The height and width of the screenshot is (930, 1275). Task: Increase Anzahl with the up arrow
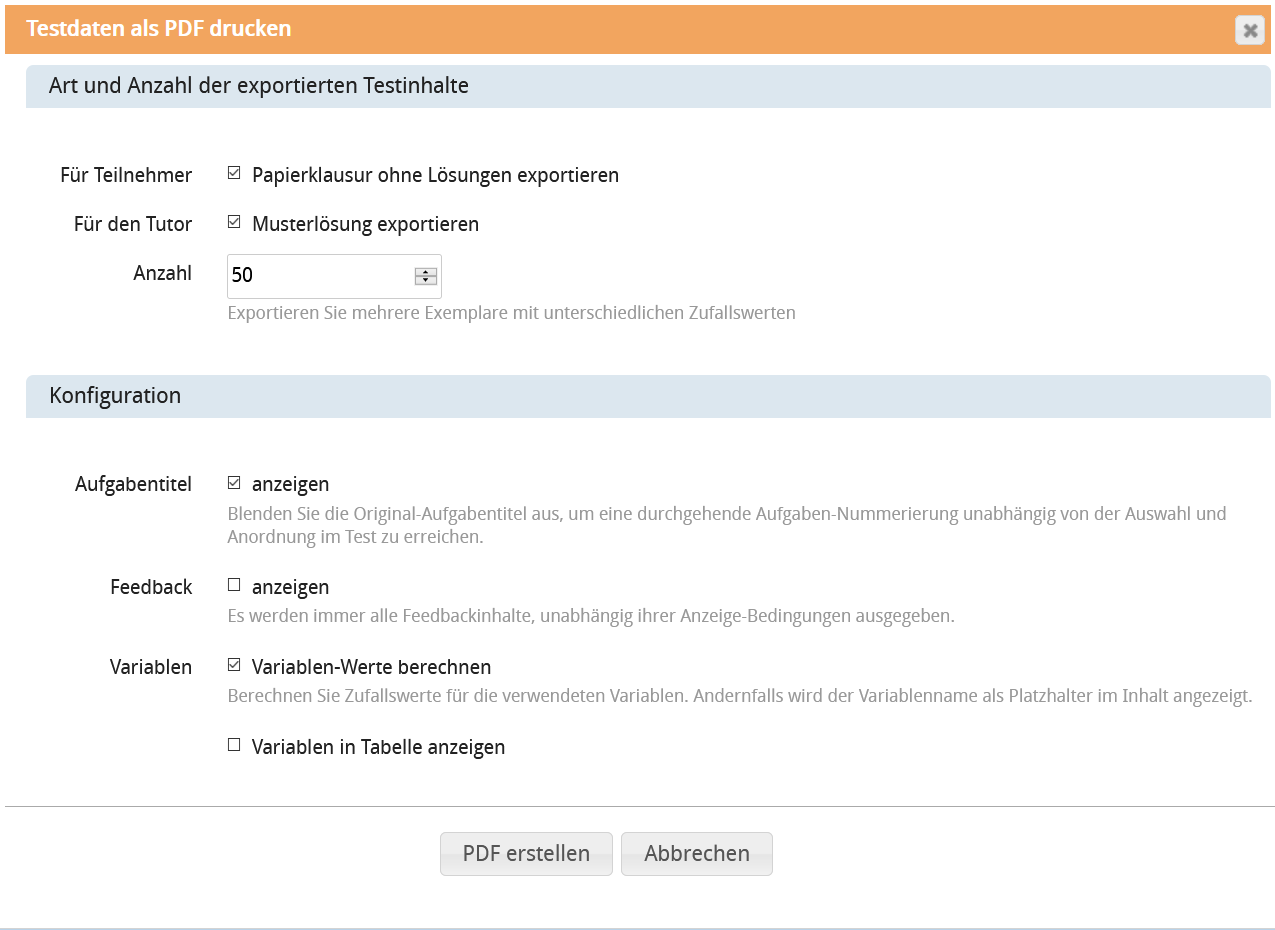pos(426,272)
